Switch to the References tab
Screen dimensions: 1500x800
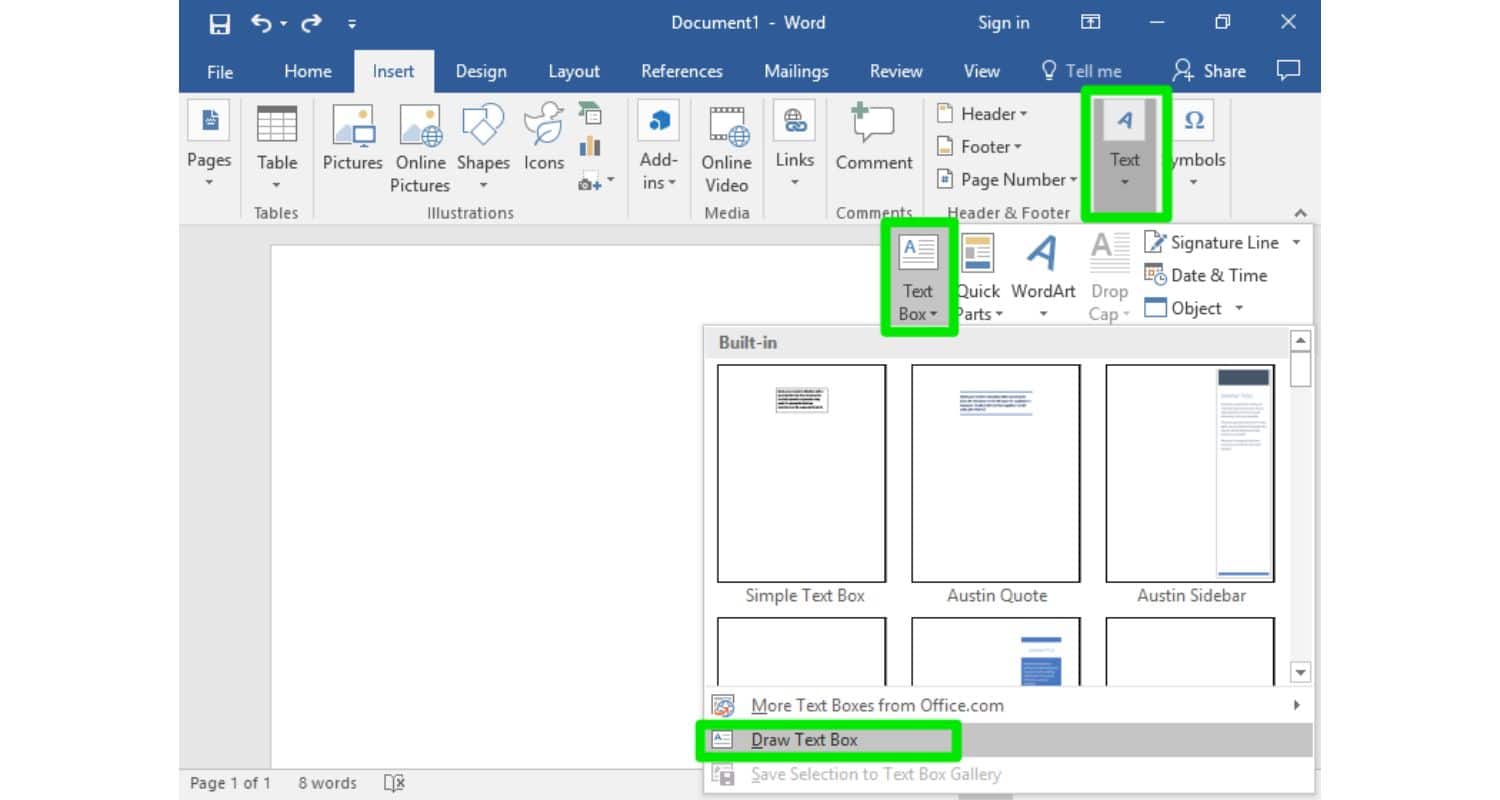[682, 71]
